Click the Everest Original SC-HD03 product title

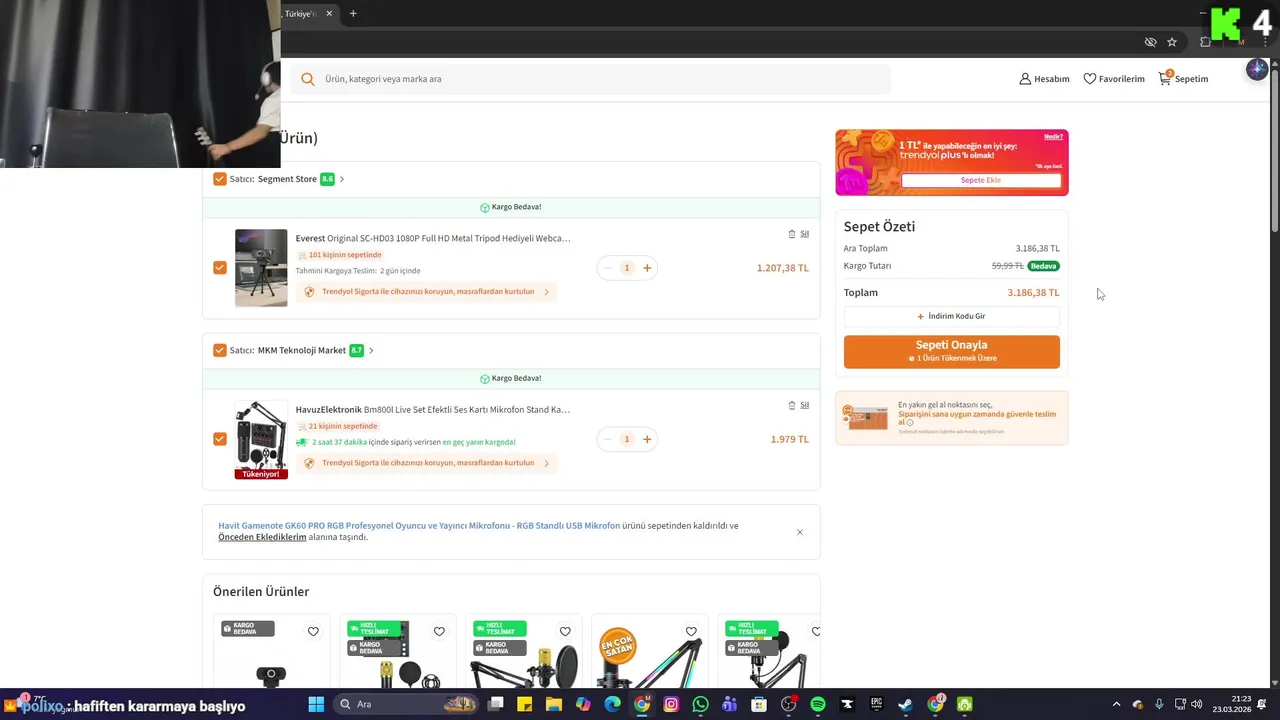point(433,238)
